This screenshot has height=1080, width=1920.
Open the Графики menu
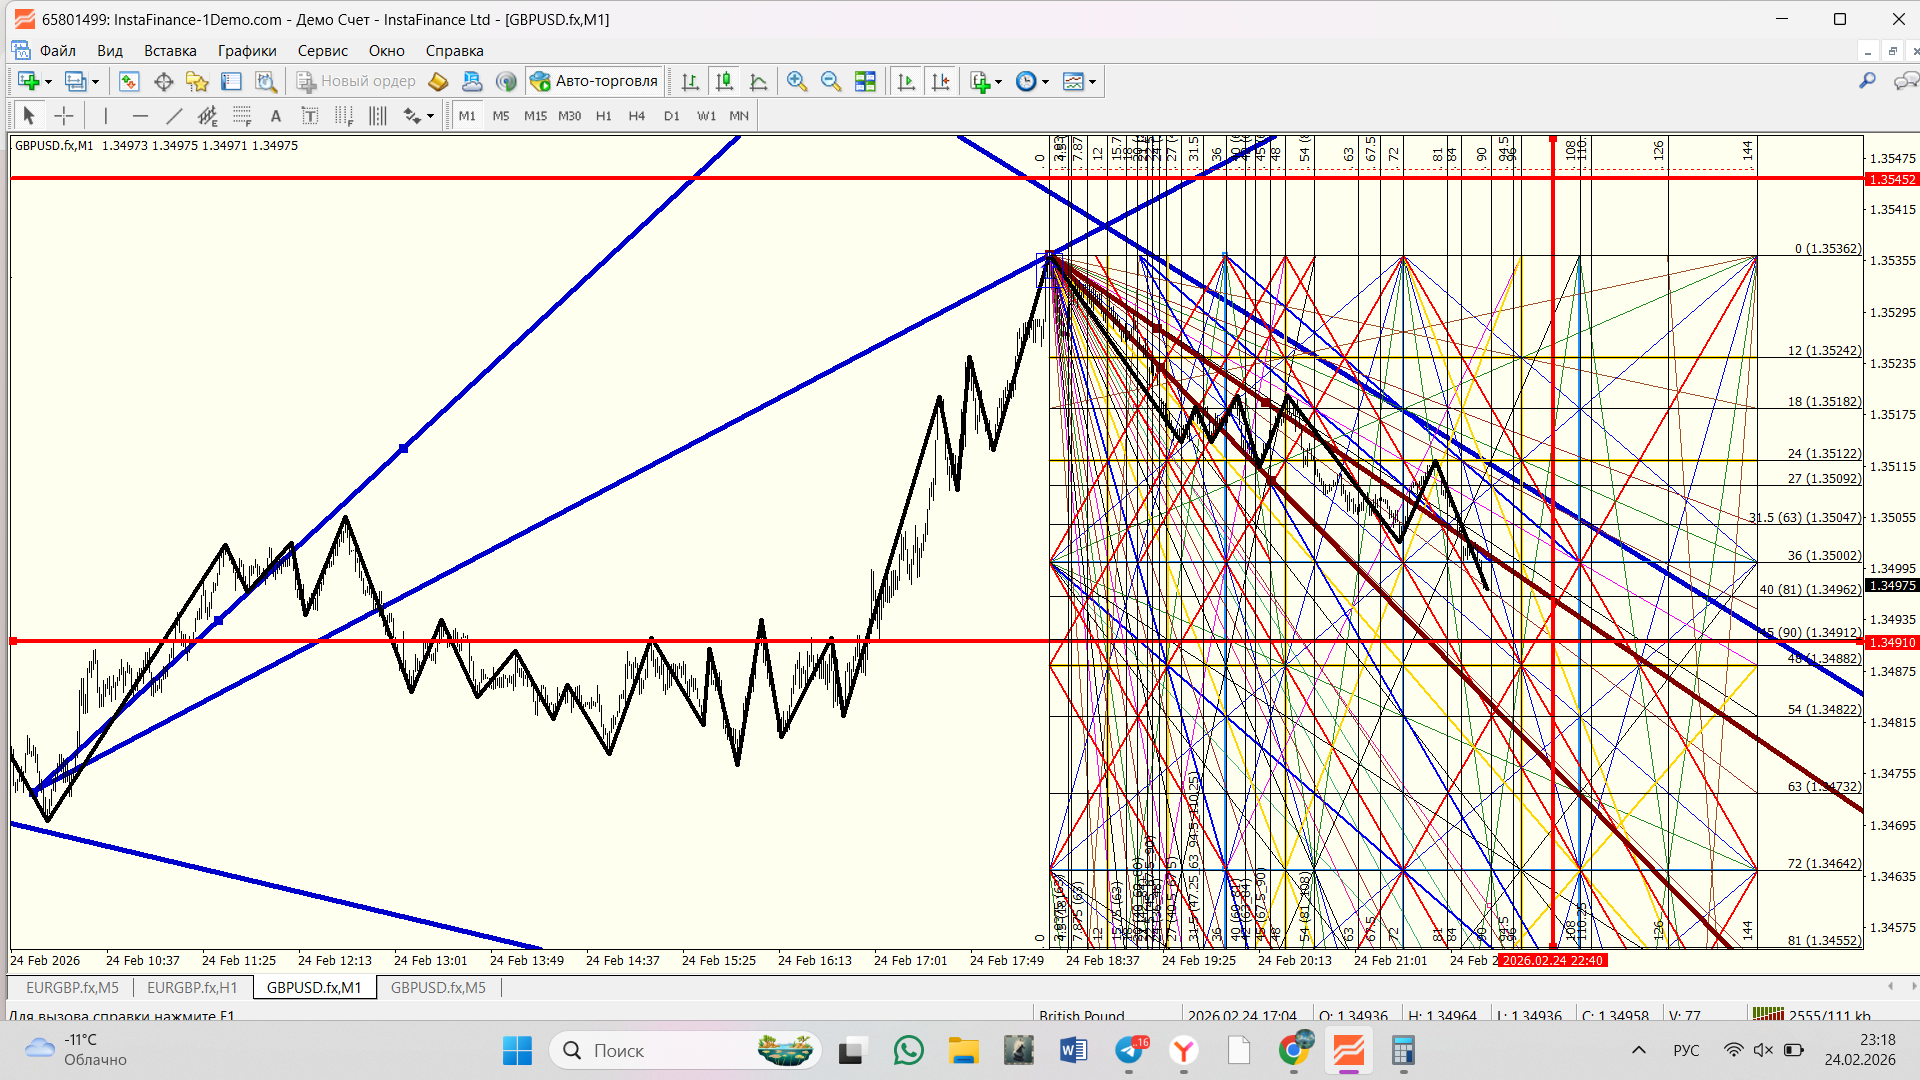(x=247, y=51)
